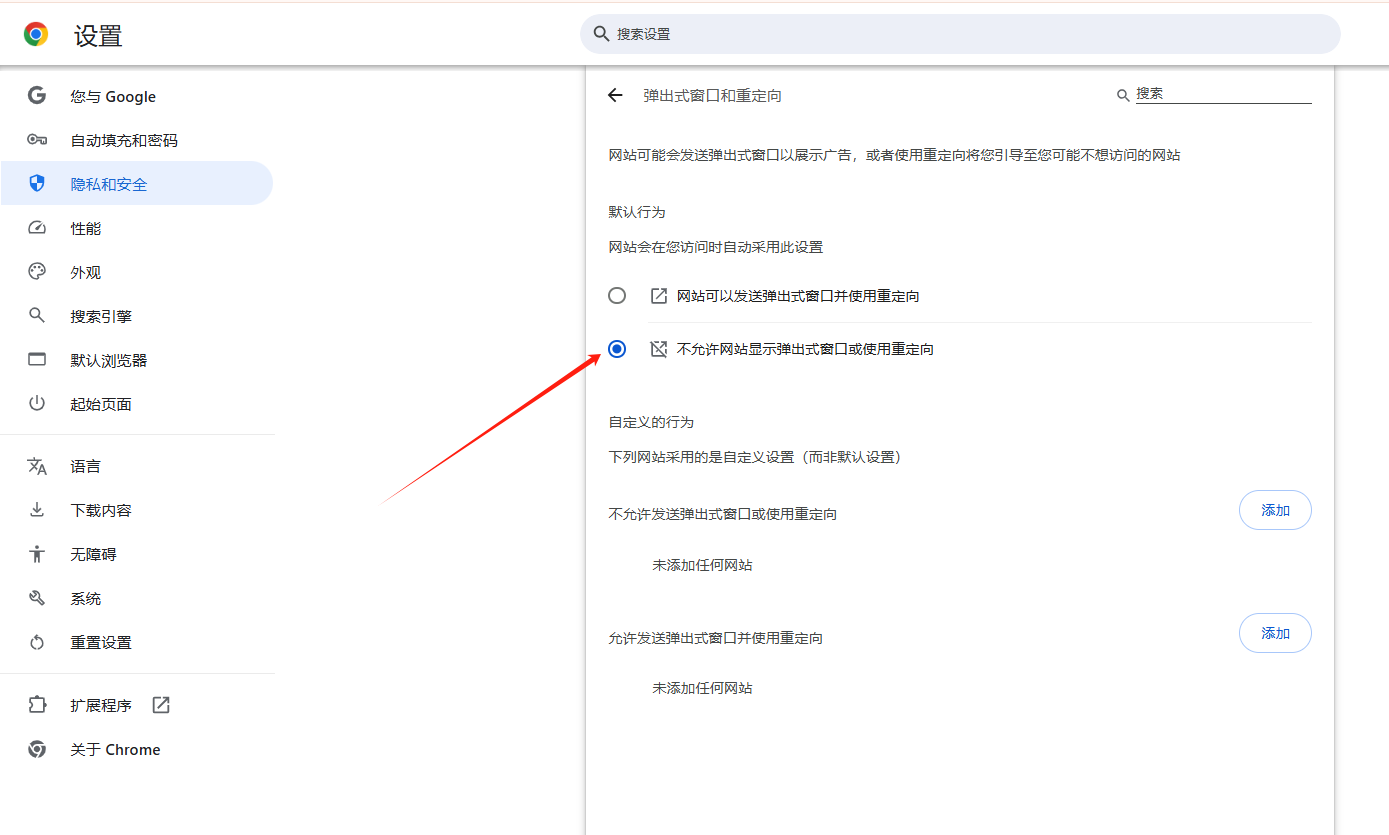Click the window icon for 默认浏览器

37,360
